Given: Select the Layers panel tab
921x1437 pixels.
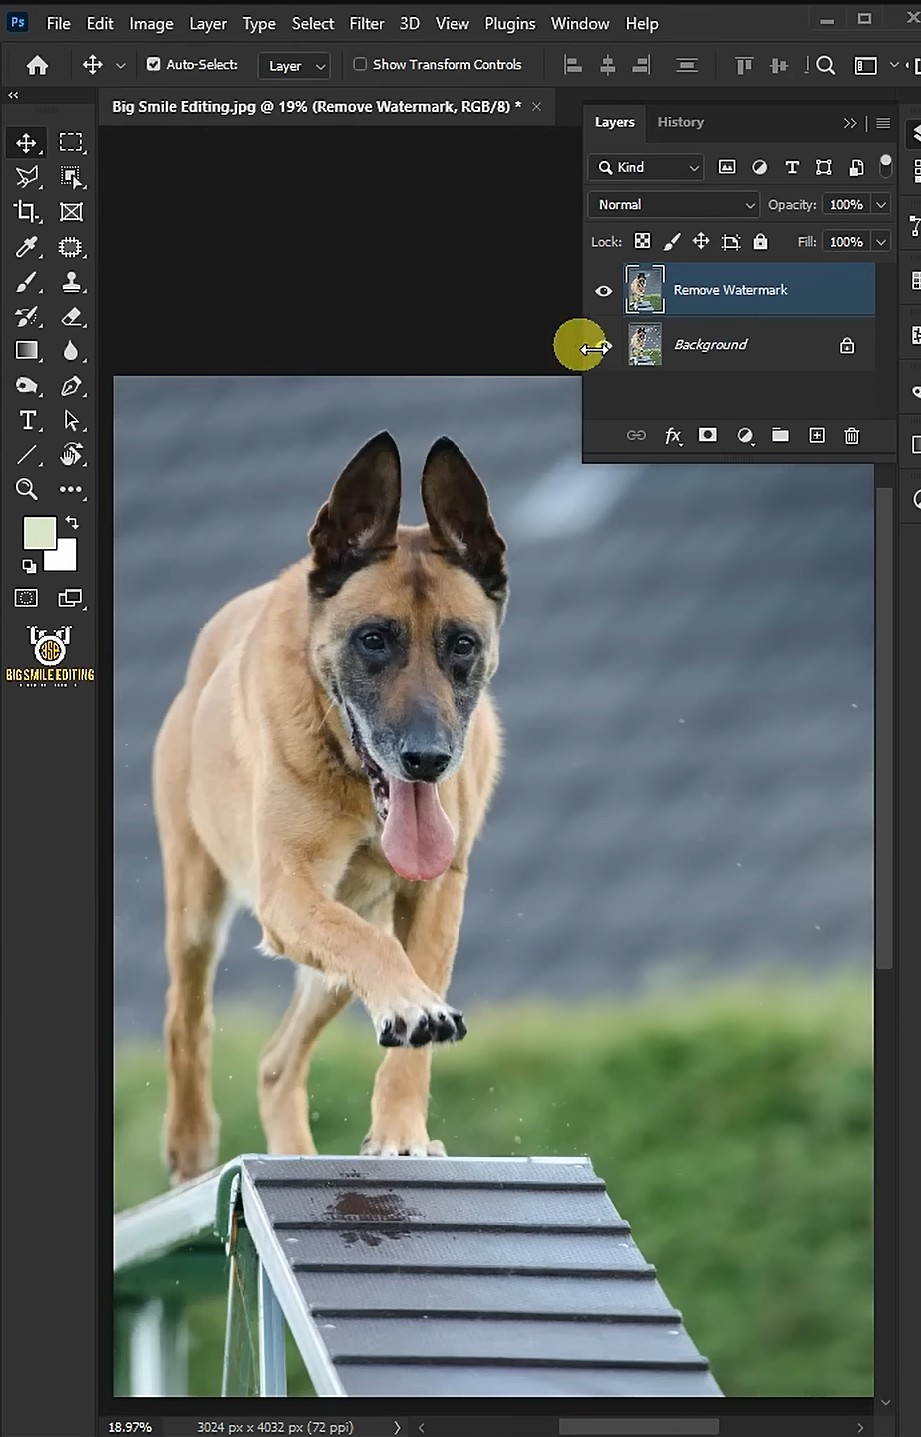Looking at the screenshot, I should (x=614, y=122).
